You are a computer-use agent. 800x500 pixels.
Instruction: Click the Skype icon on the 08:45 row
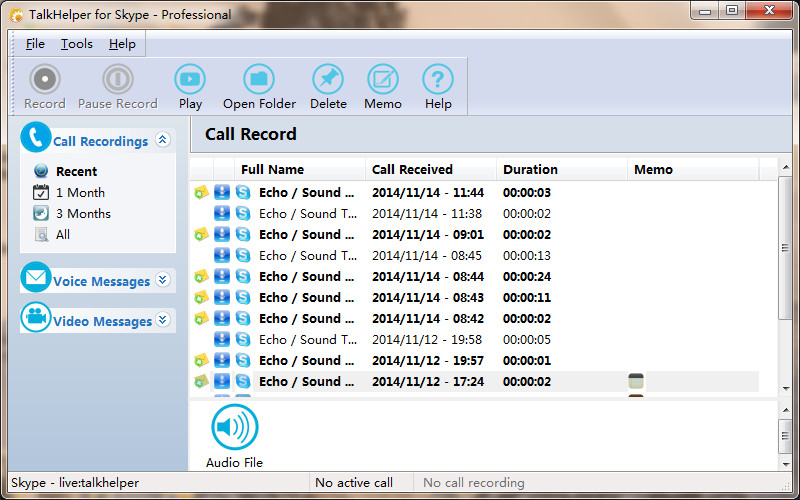243,255
